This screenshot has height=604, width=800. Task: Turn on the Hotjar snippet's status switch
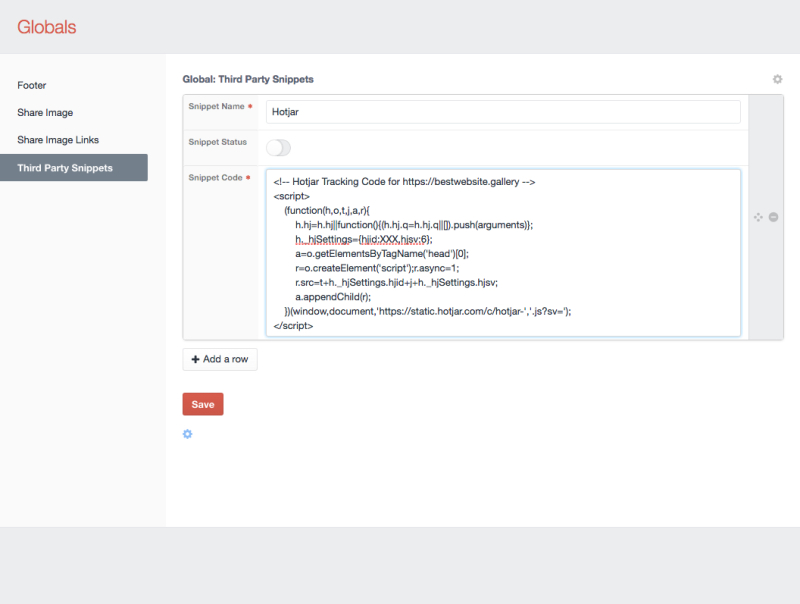277,147
